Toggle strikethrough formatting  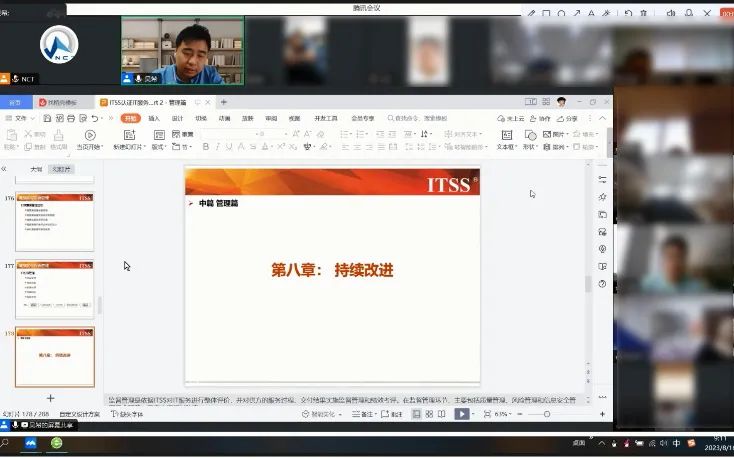point(253,147)
